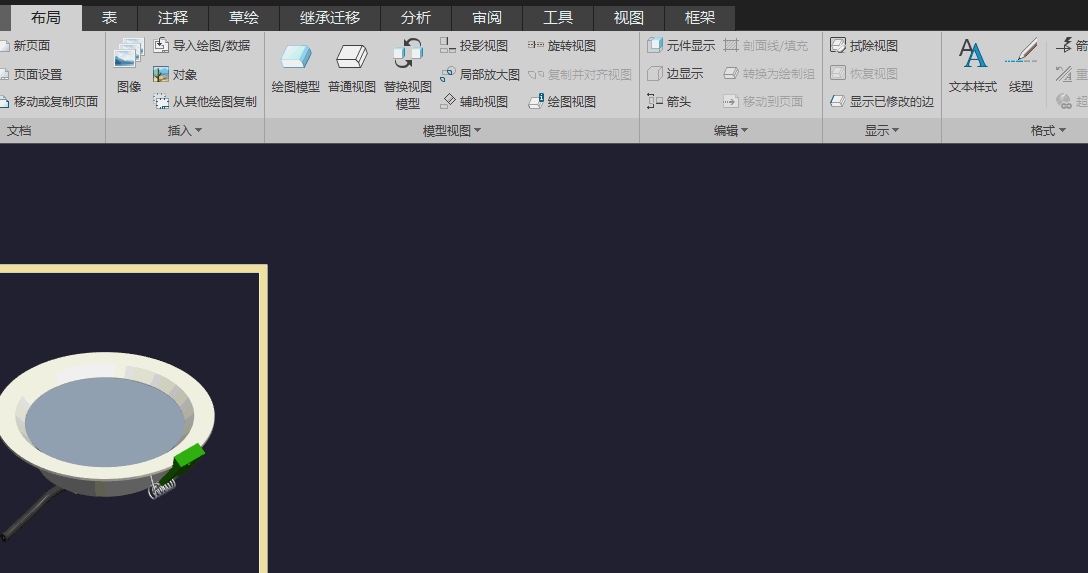This screenshot has width=1088, height=573.
Task: Expand the 格式 group dropdown
Action: pyautogui.click(x=1048, y=130)
